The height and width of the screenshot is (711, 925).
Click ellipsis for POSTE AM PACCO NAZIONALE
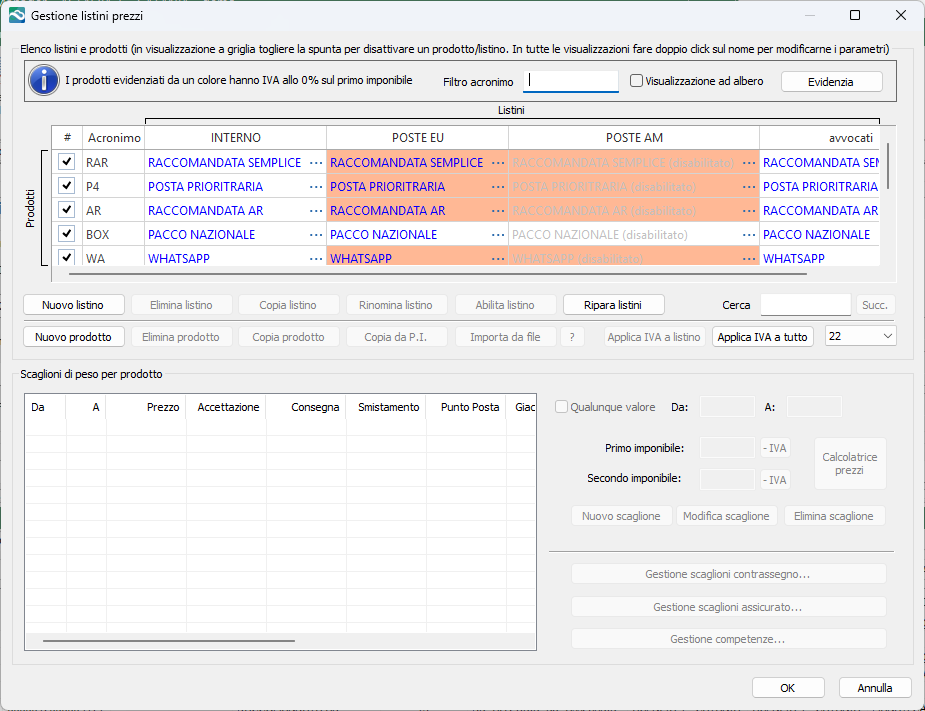[749, 235]
